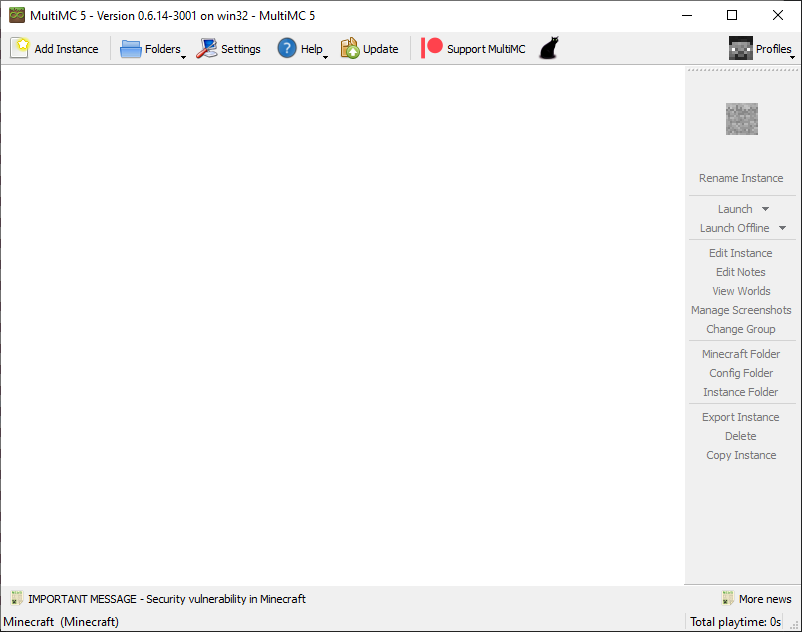Click the Support MultiMC label
The image size is (802, 632).
[486, 49]
